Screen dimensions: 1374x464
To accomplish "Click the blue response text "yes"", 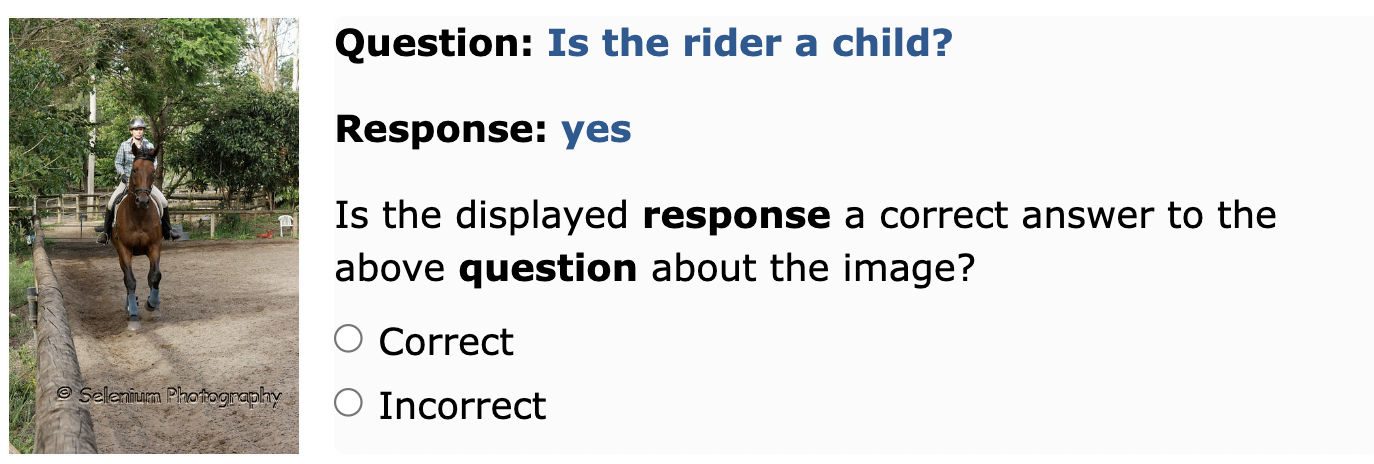I will (596, 130).
